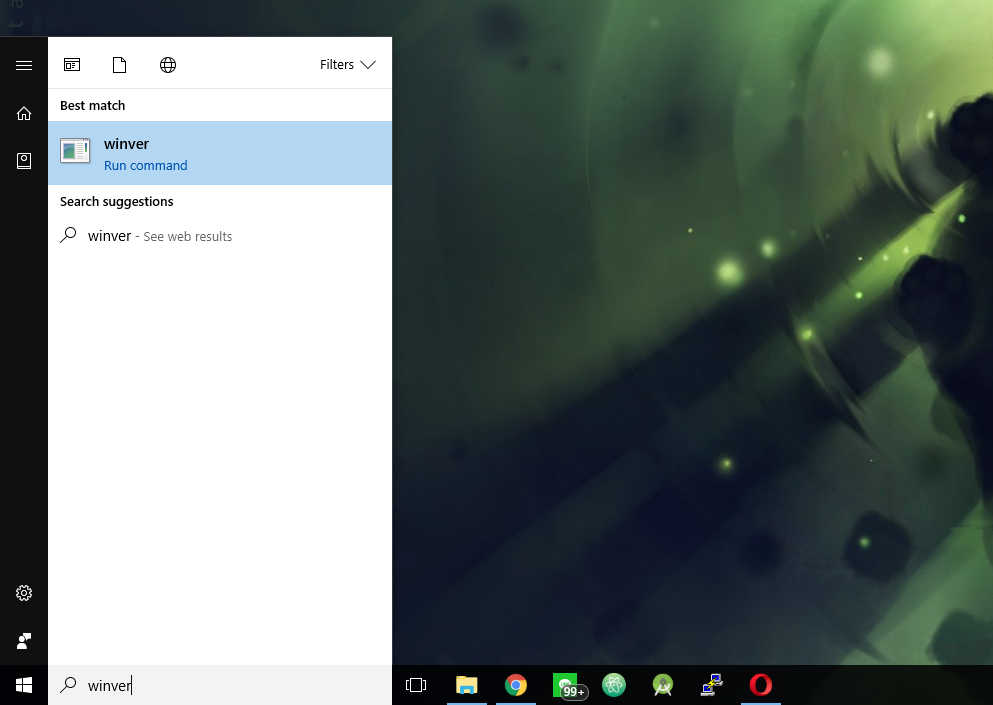The width and height of the screenshot is (993, 705).
Task: Filter search results by Web globe icon
Action: 168,65
